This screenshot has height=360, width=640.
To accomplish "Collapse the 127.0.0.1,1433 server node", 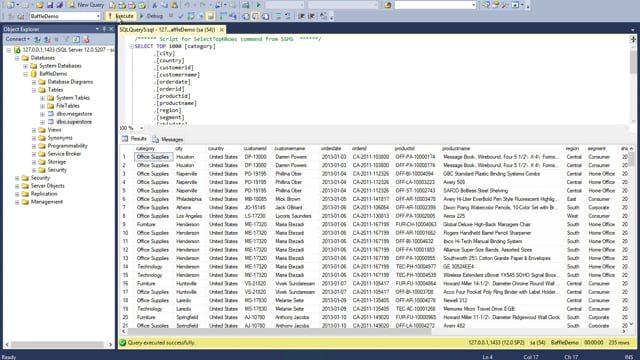I will (9, 50).
